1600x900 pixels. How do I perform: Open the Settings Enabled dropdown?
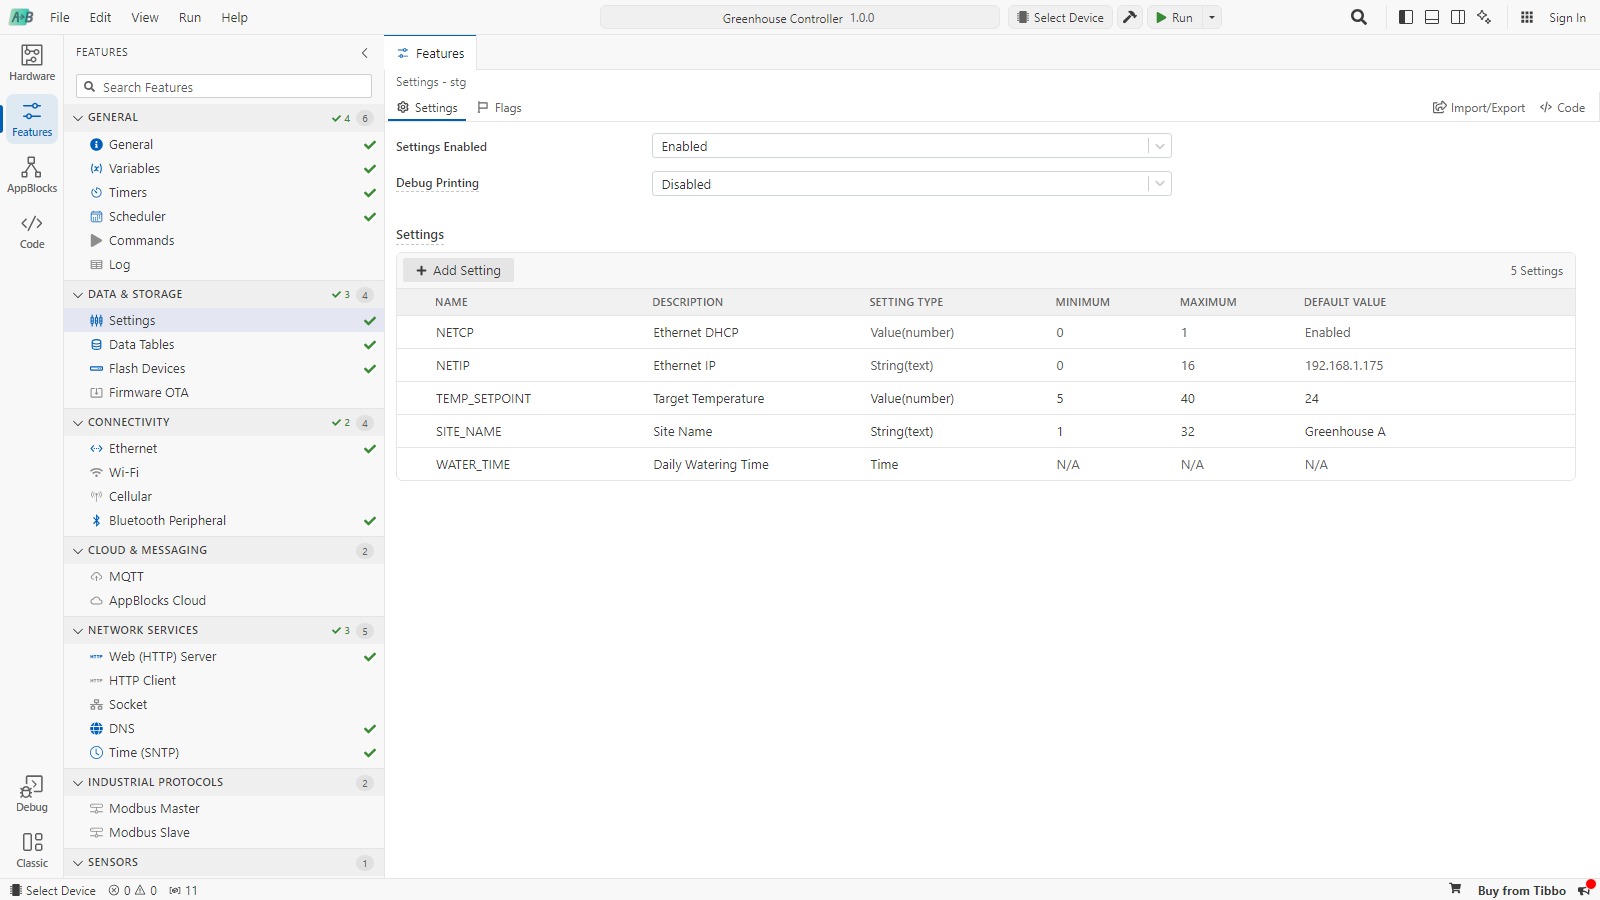pos(911,146)
